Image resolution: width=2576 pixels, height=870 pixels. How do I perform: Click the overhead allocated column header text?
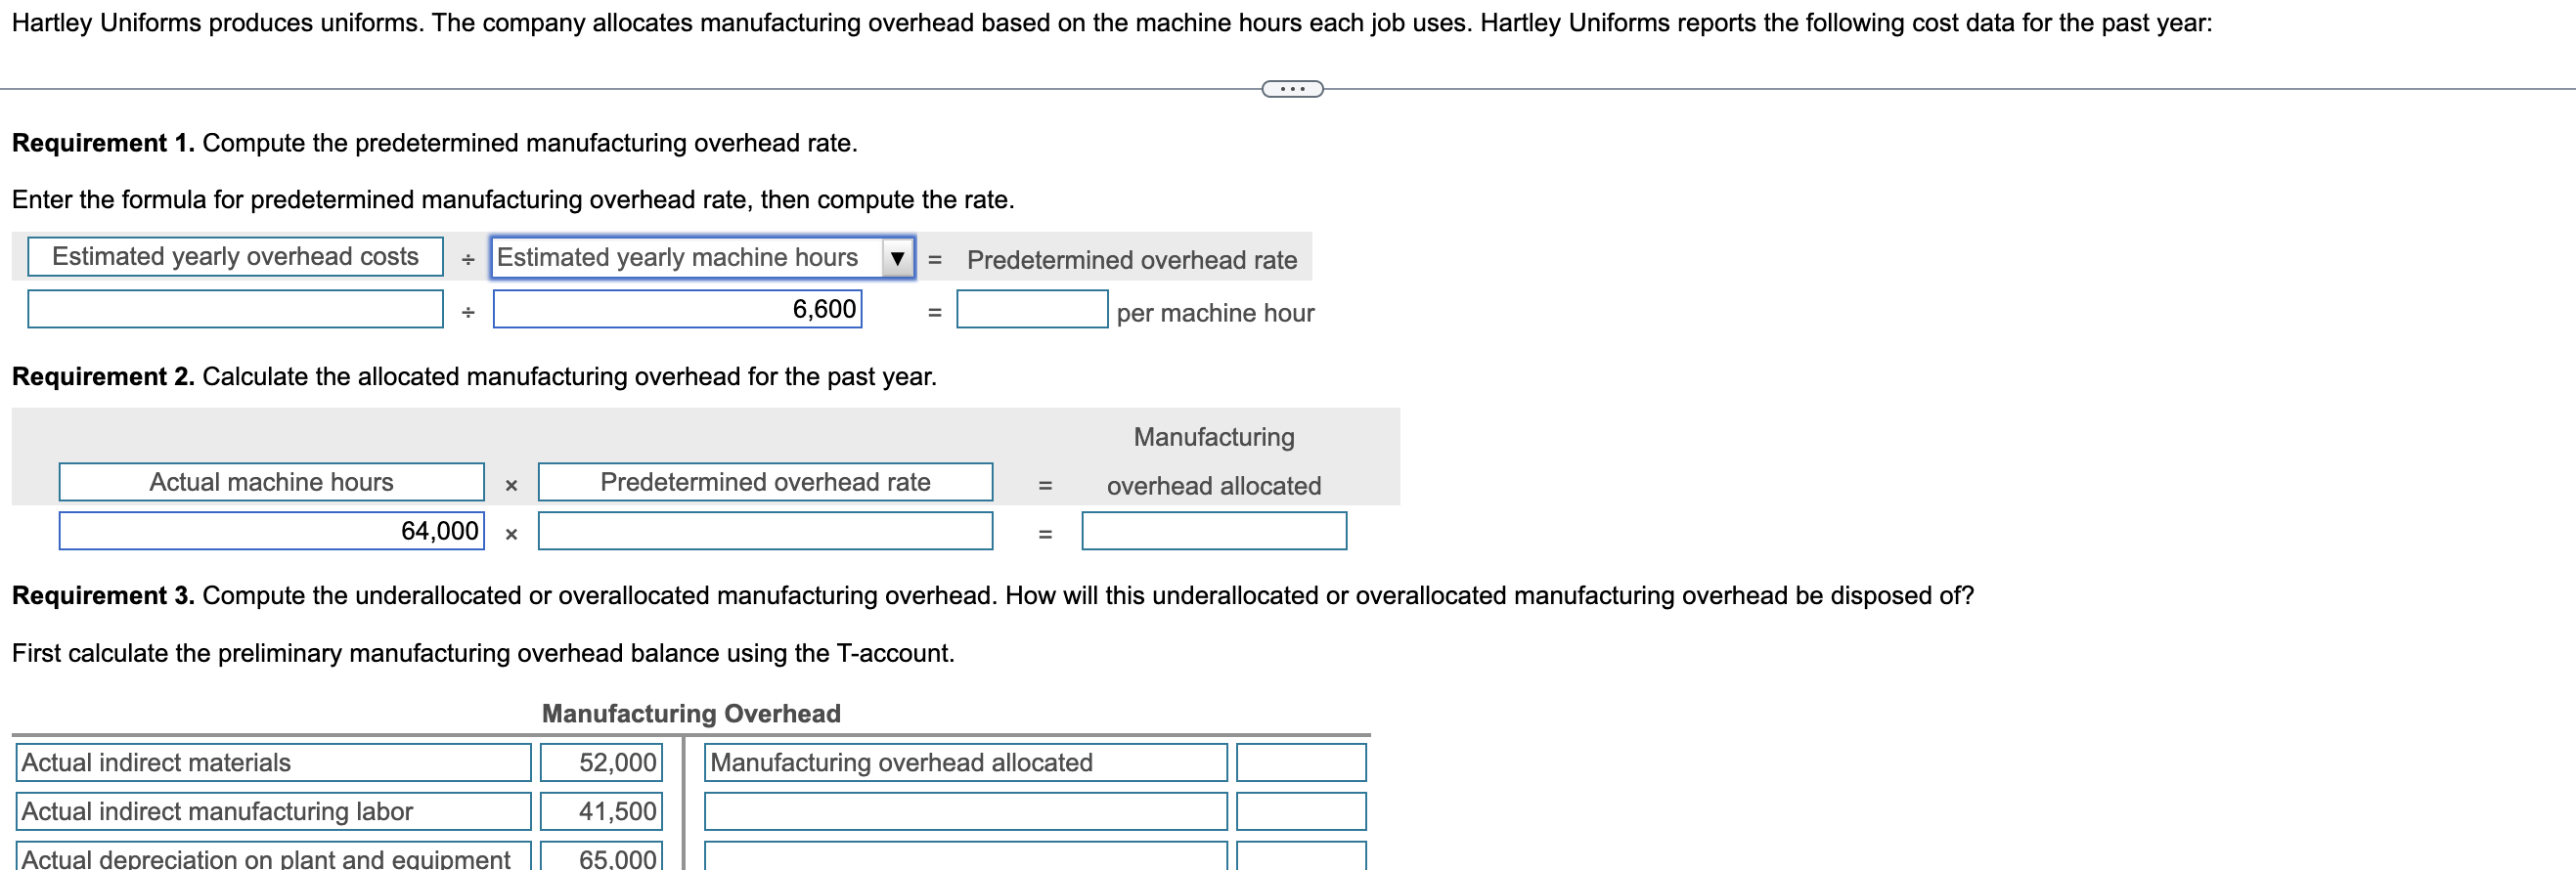click(1214, 486)
